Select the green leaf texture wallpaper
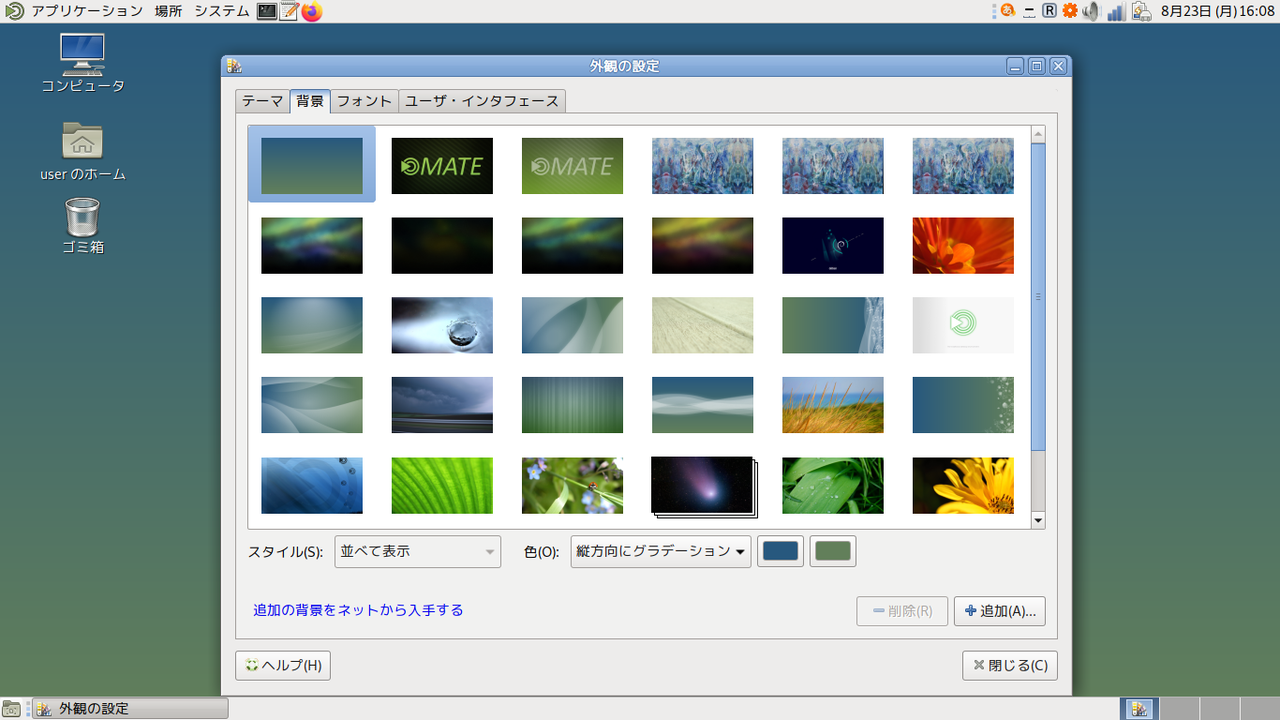This screenshot has height=720, width=1280. 442,486
